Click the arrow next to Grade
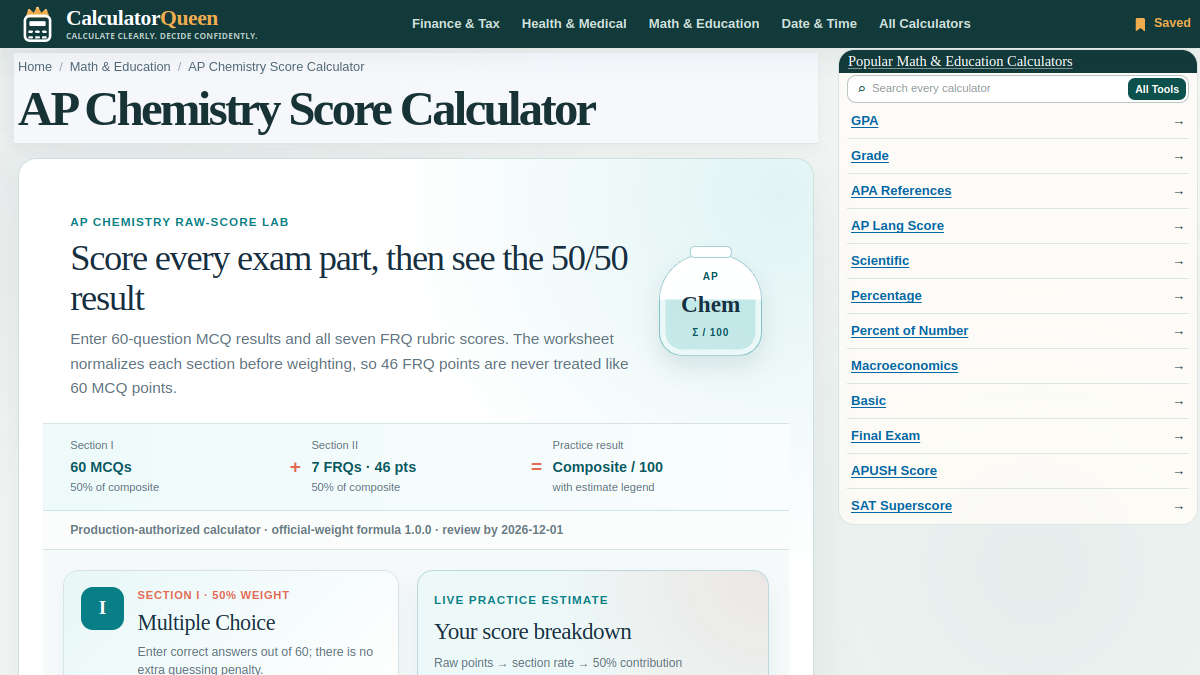This screenshot has height=675, width=1200. [x=1179, y=157]
